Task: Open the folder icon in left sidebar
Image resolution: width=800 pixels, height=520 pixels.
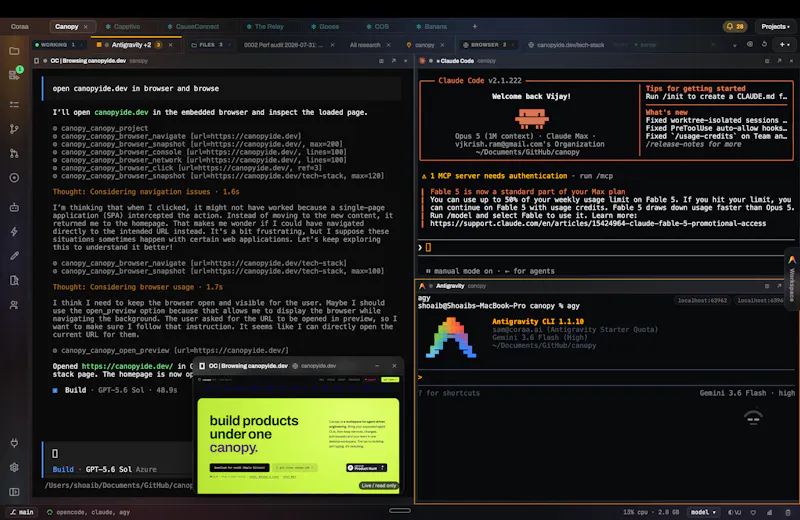Action: pyautogui.click(x=14, y=51)
